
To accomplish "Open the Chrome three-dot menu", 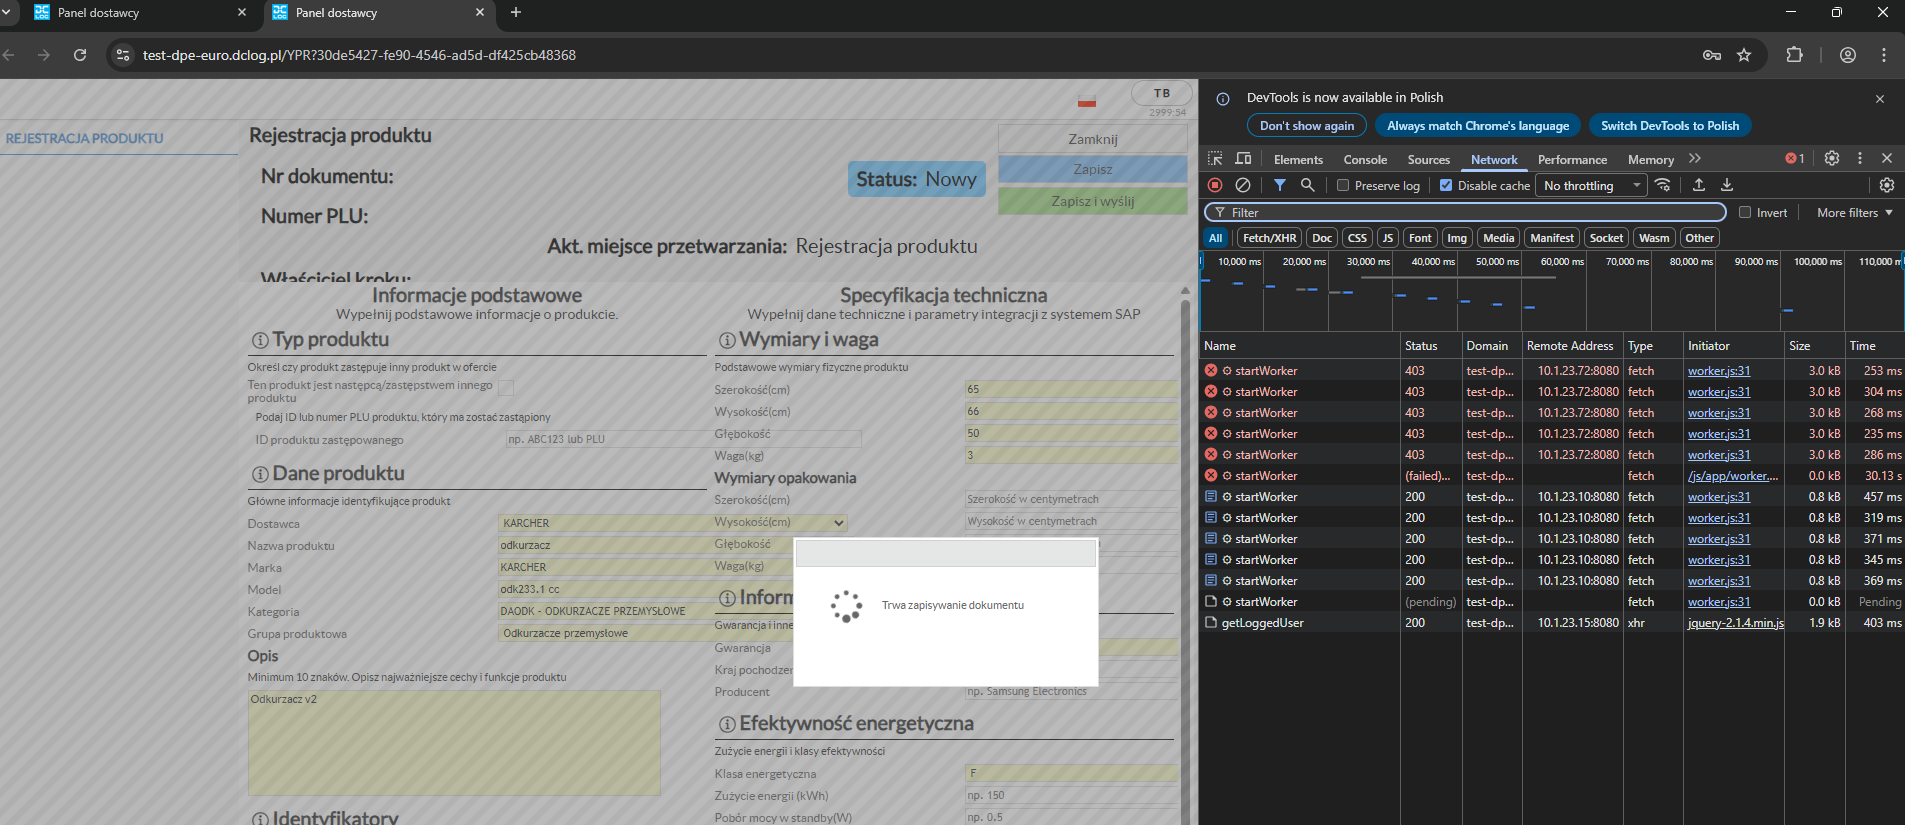I will (x=1884, y=55).
